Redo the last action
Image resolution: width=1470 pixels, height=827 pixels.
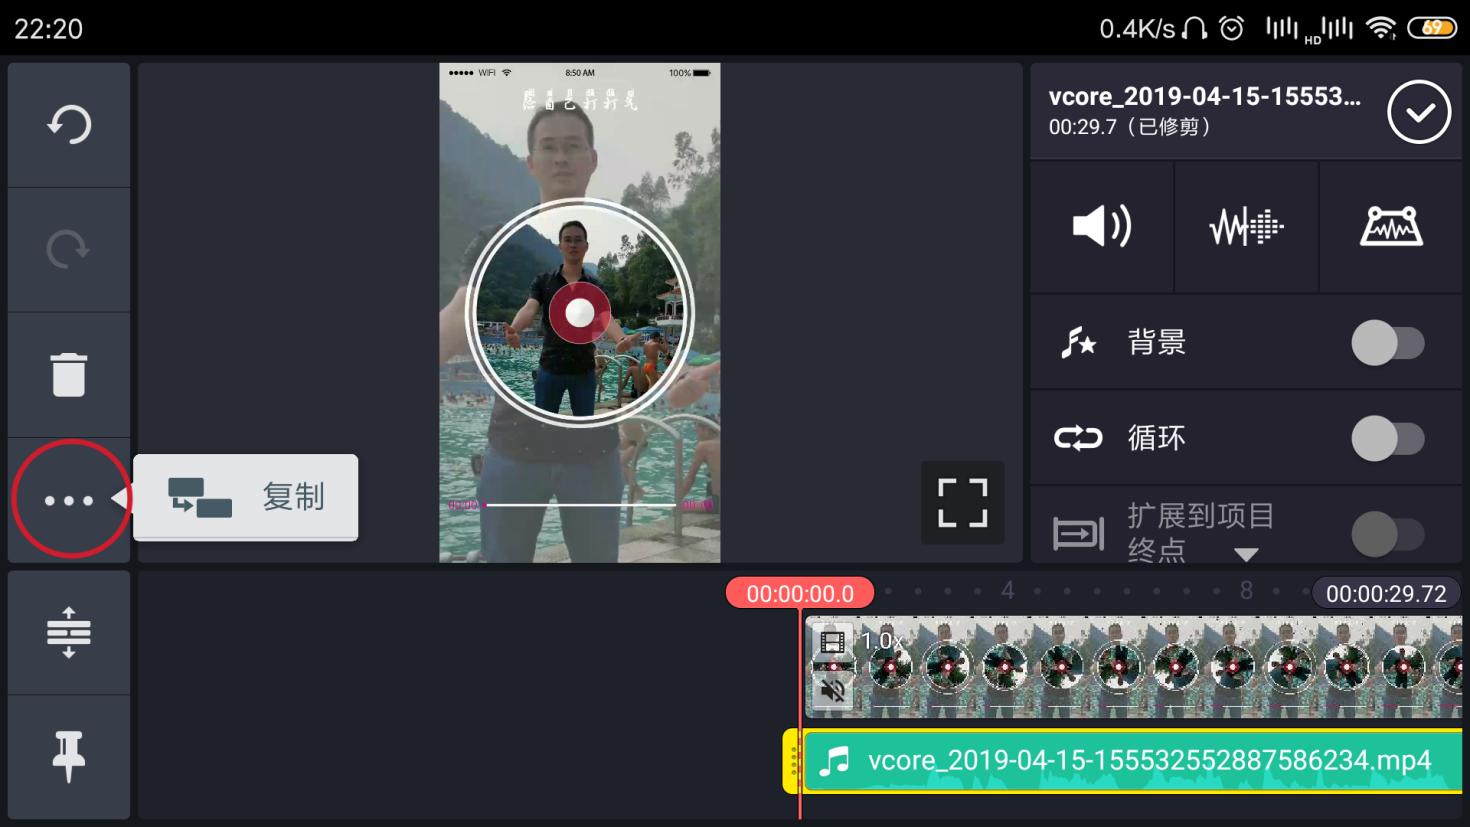(68, 249)
